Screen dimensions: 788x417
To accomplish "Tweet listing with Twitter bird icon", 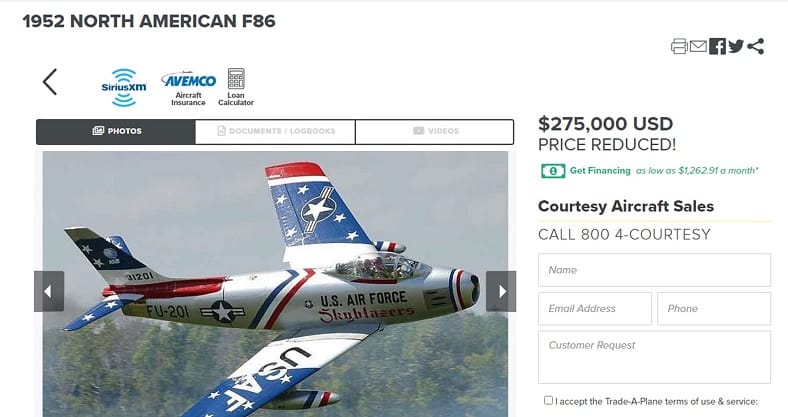I will point(736,46).
